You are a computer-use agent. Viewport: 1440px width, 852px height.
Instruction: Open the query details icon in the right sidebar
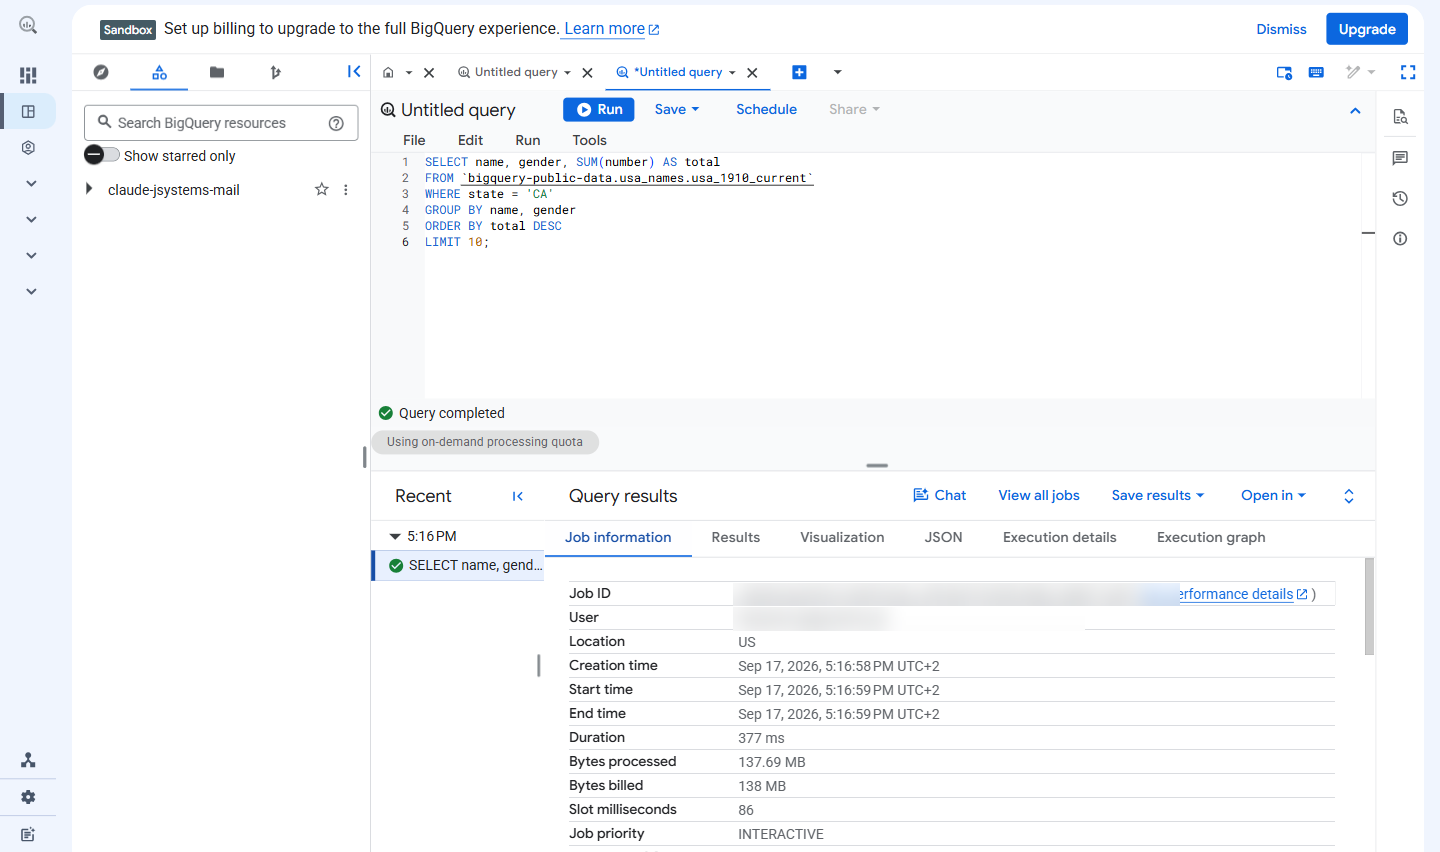click(x=1400, y=117)
